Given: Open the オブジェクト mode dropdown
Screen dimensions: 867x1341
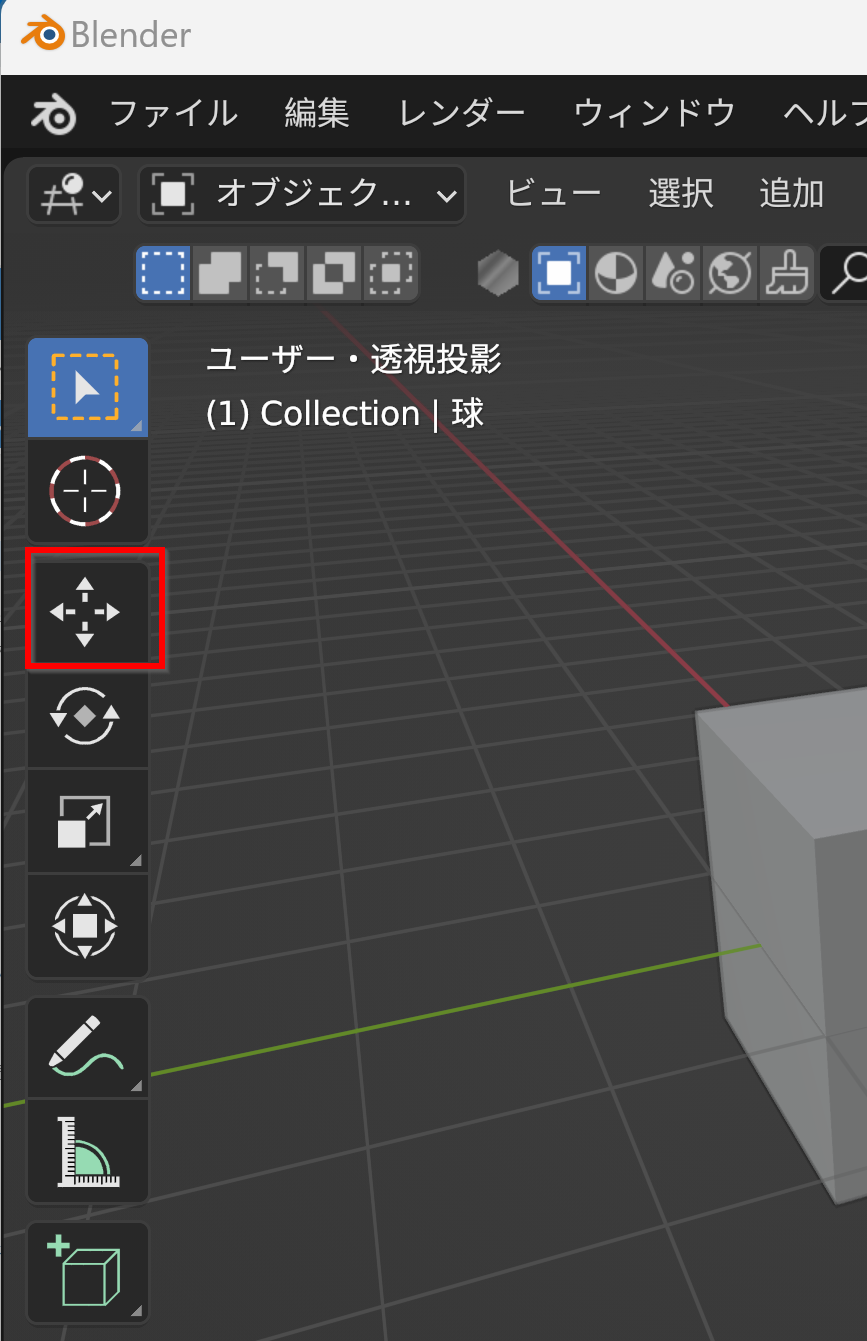Looking at the screenshot, I should tap(302, 194).
